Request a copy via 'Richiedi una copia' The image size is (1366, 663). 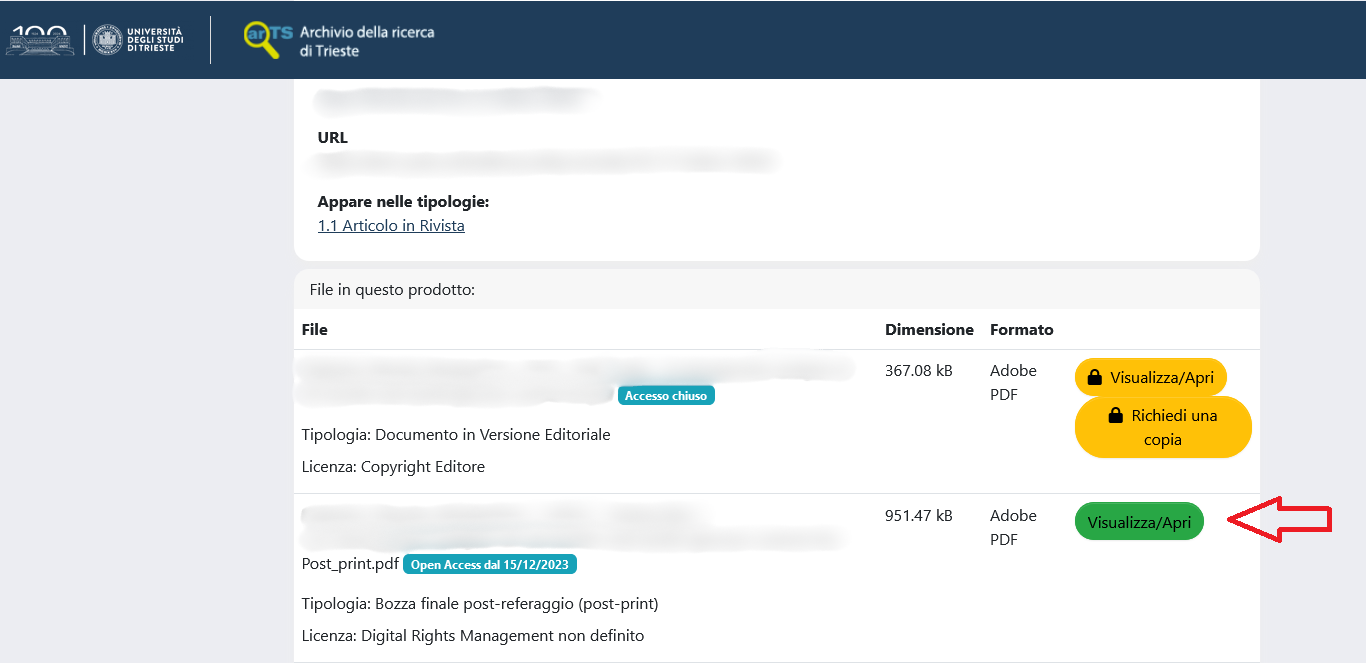1163,428
